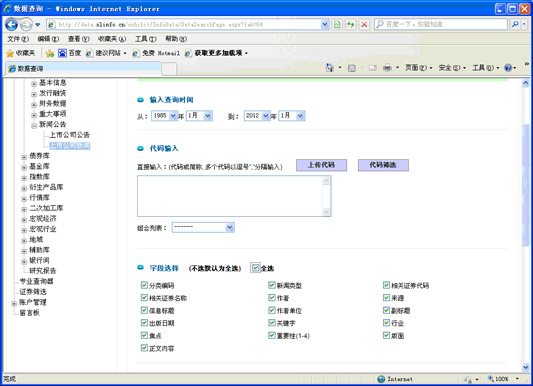Click the Home icon in command bar

point(329,68)
